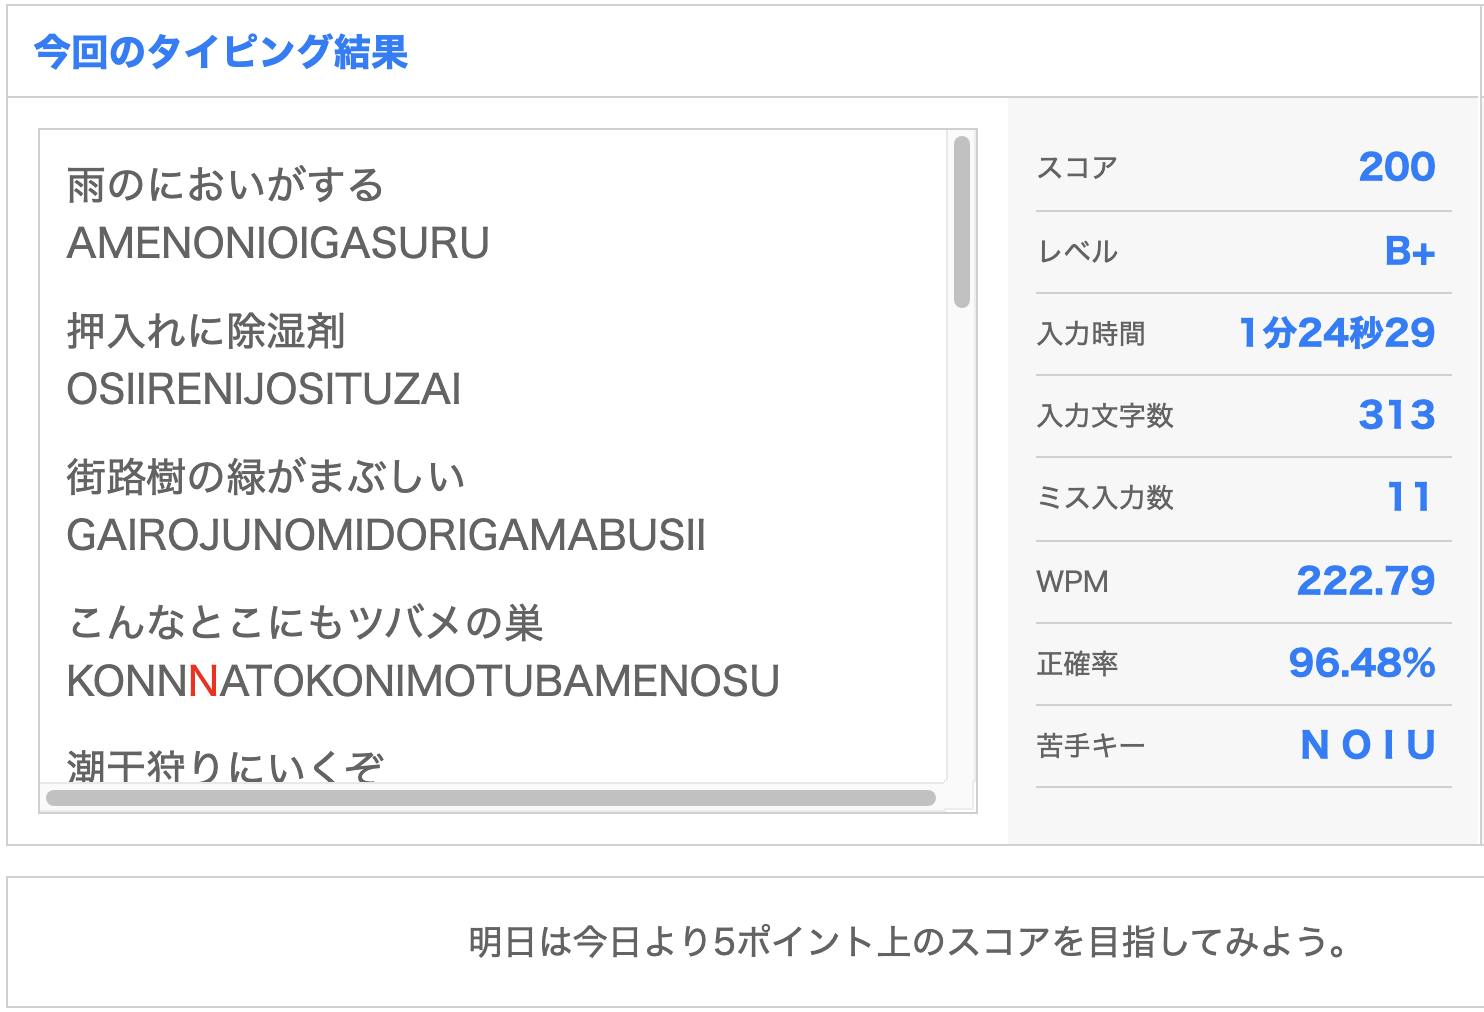Click the miss count value 11

1409,497
